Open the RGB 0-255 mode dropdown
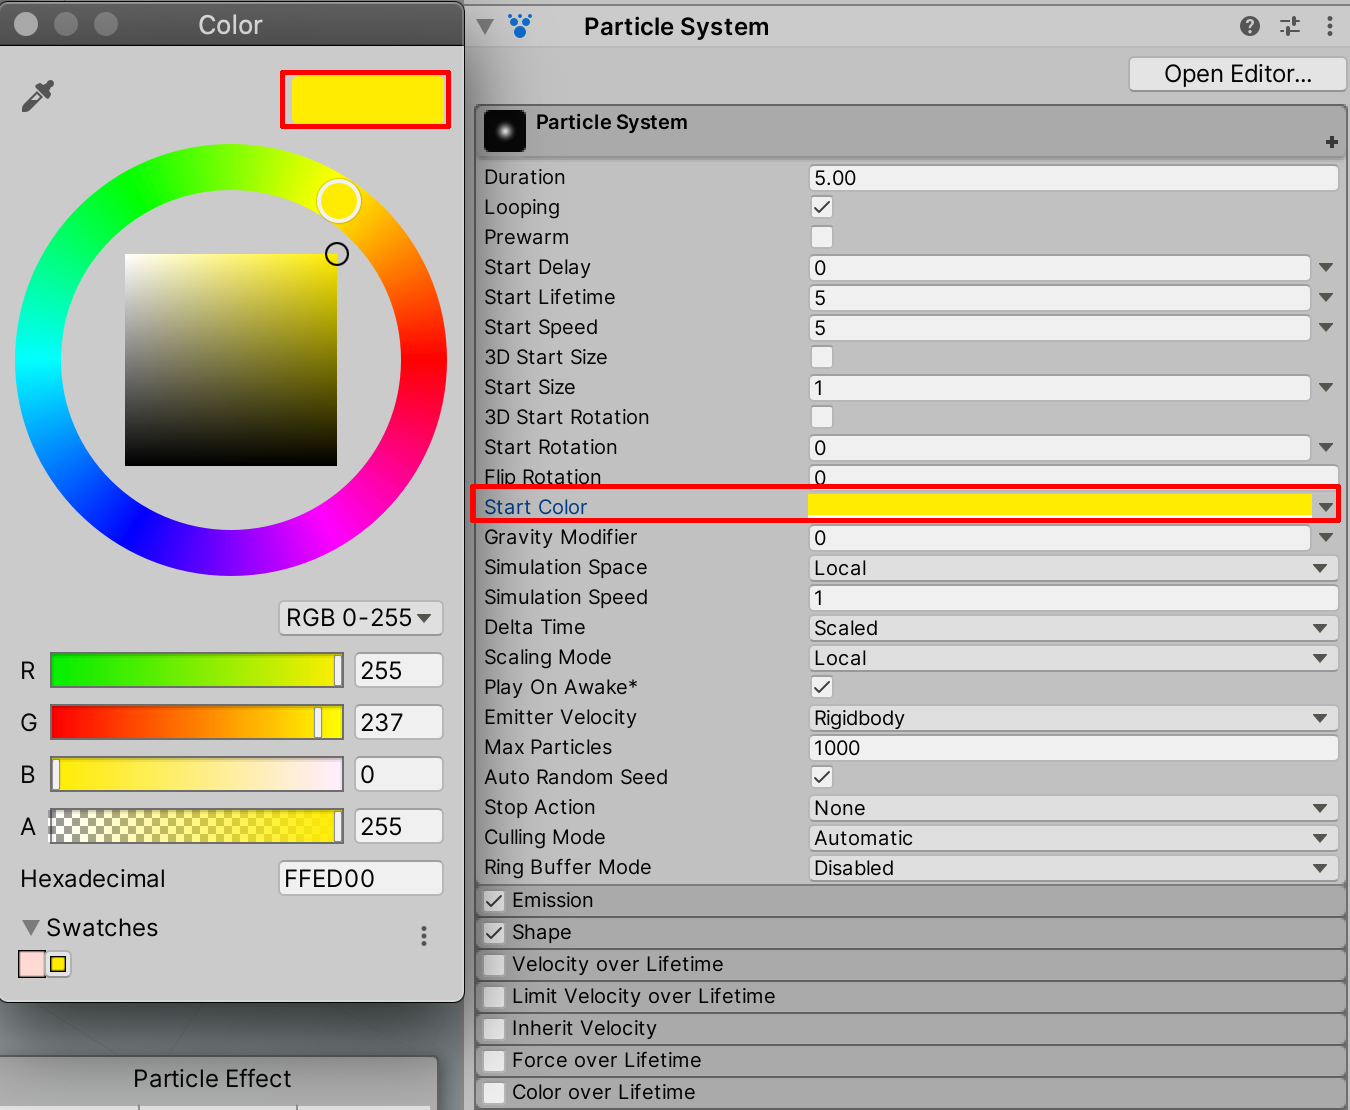This screenshot has width=1350, height=1110. pos(360,618)
